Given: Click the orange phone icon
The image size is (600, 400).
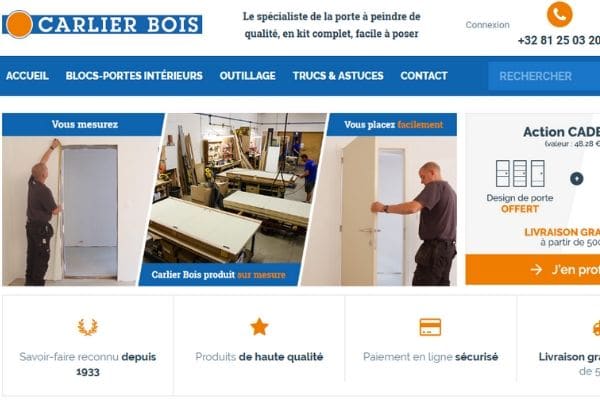Looking at the screenshot, I should pos(559,15).
